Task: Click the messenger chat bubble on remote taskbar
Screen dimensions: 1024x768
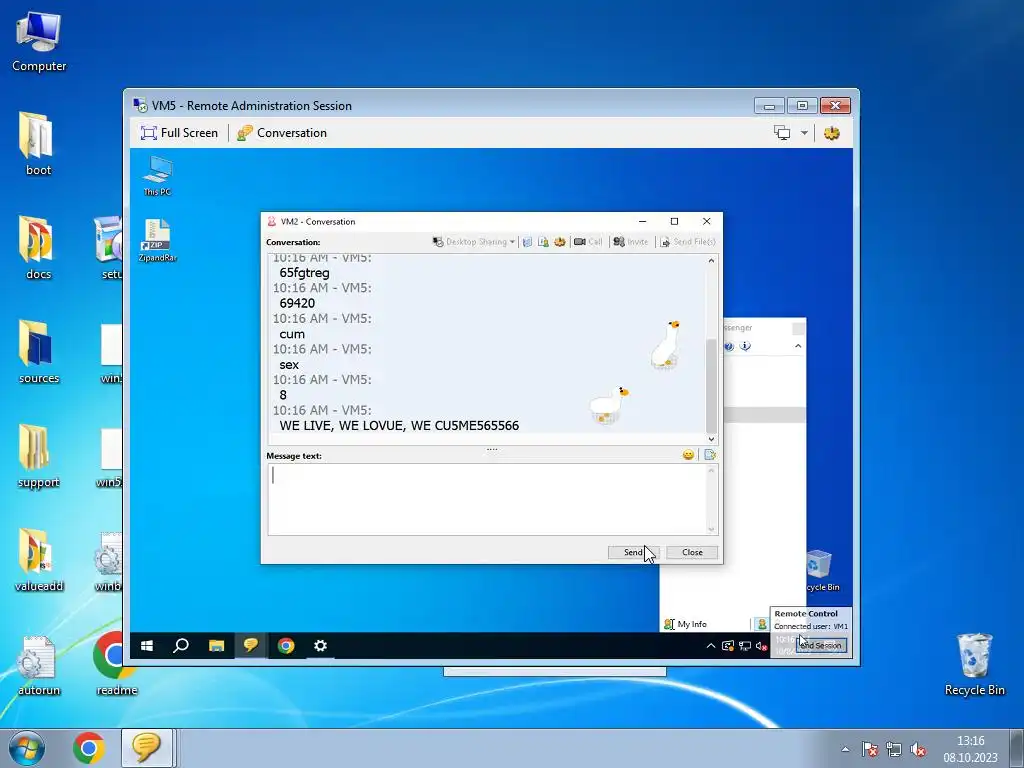Action: [x=251, y=646]
